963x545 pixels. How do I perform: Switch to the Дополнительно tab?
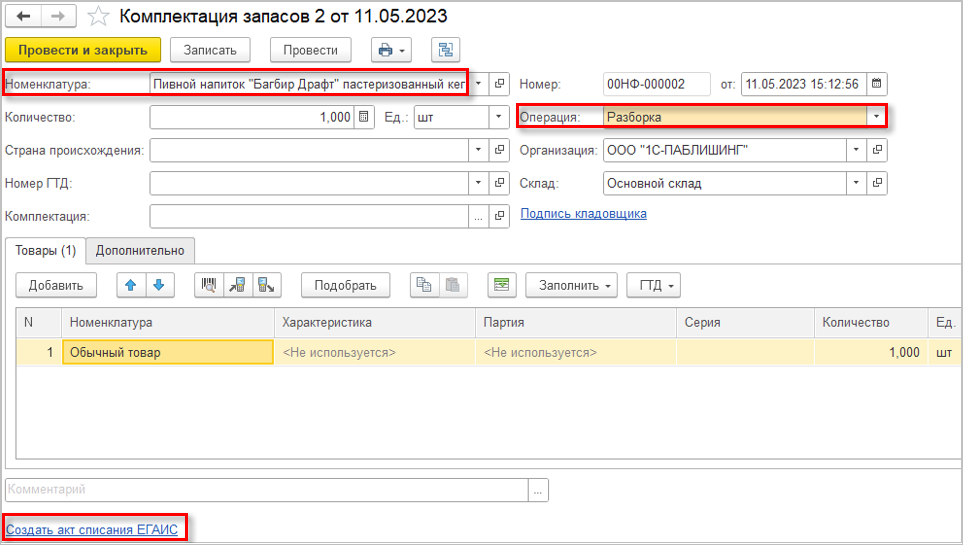click(140, 250)
